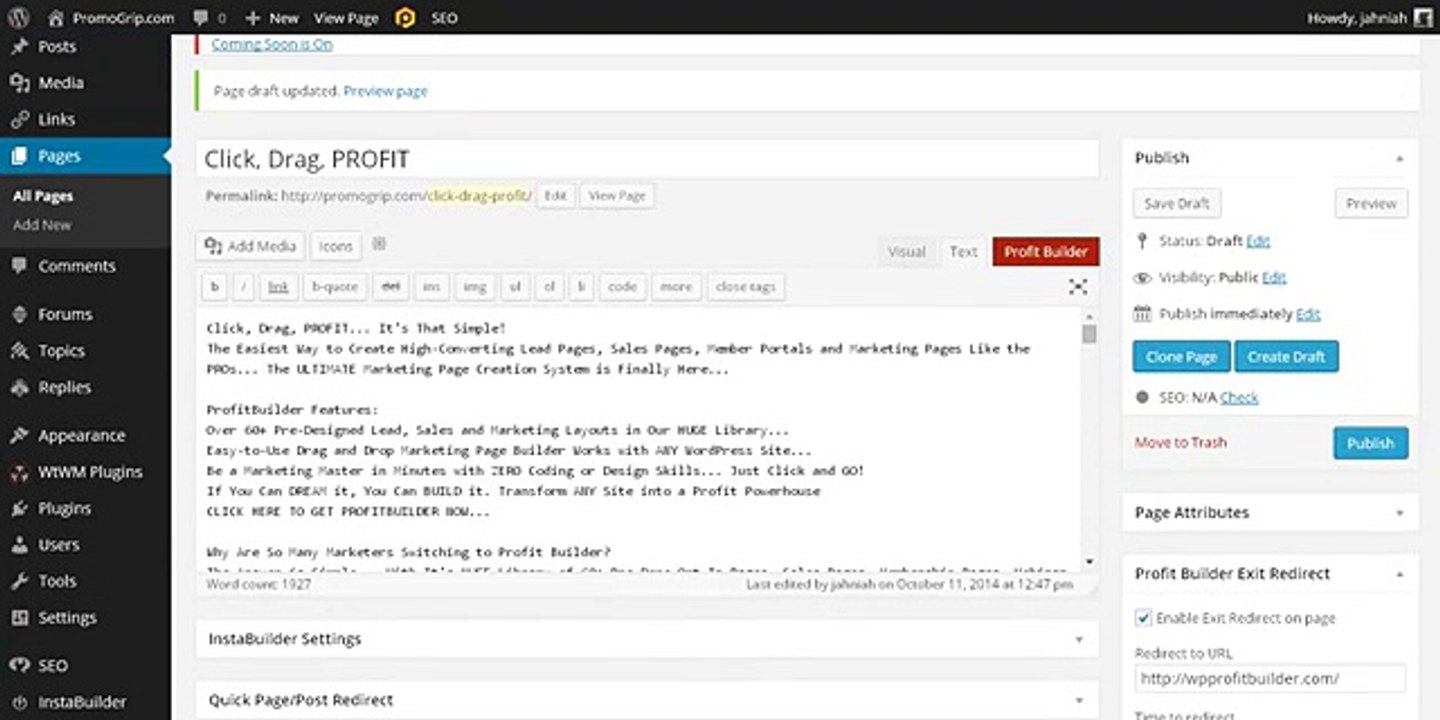Click Edit link next to Status: Draft
The width and height of the screenshot is (1440, 720).
coord(1258,241)
